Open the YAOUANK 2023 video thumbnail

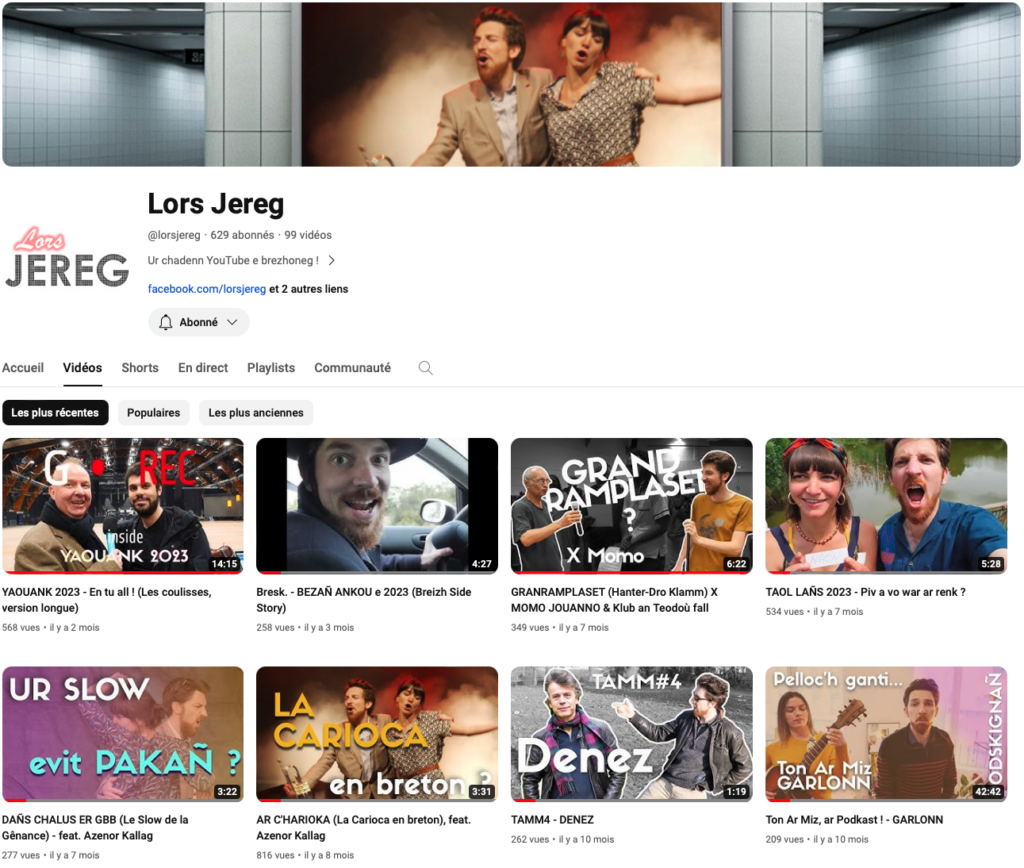[x=123, y=505]
